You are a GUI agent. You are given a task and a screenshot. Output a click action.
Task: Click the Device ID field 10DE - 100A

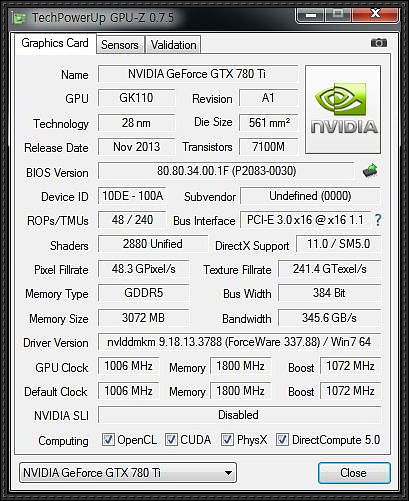point(132,196)
